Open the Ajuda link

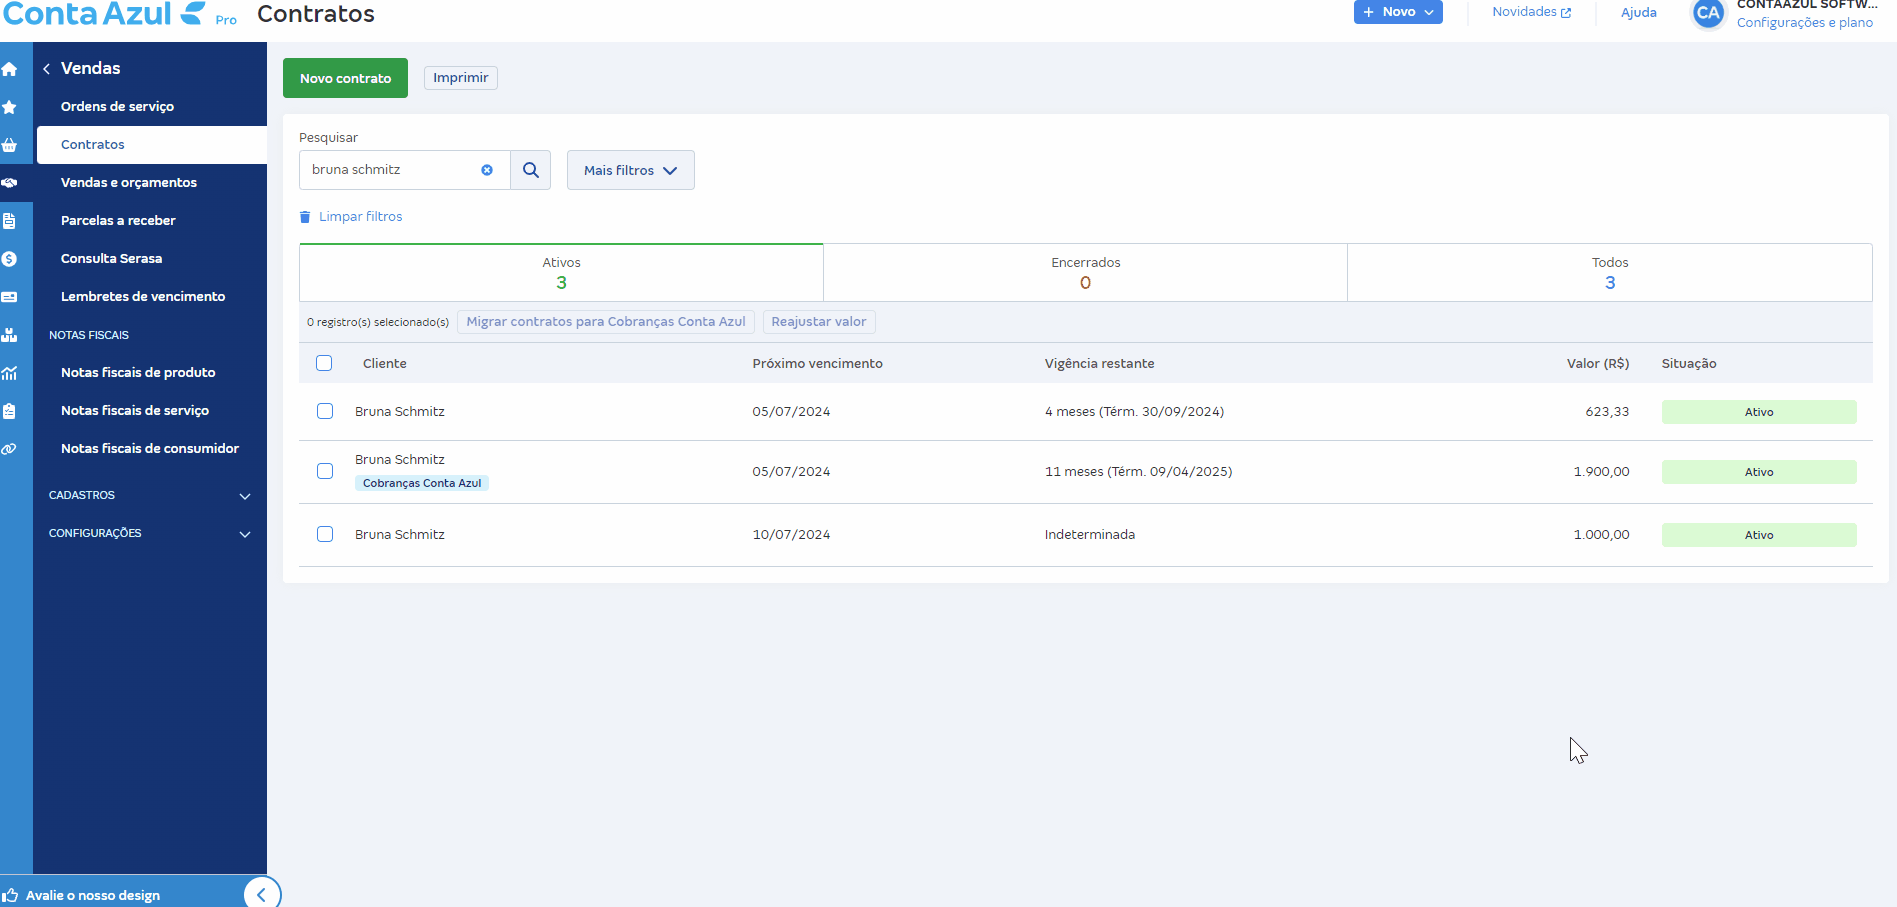click(x=1639, y=12)
